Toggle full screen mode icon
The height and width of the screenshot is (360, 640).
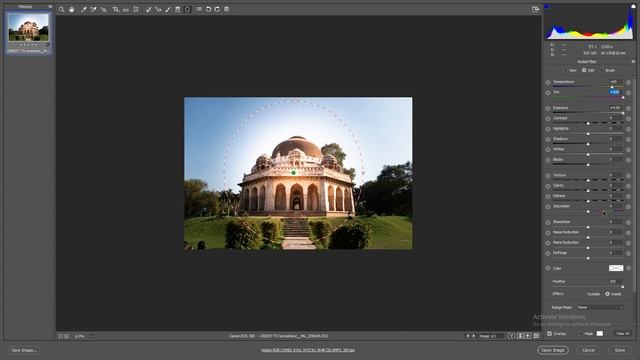click(x=536, y=9)
